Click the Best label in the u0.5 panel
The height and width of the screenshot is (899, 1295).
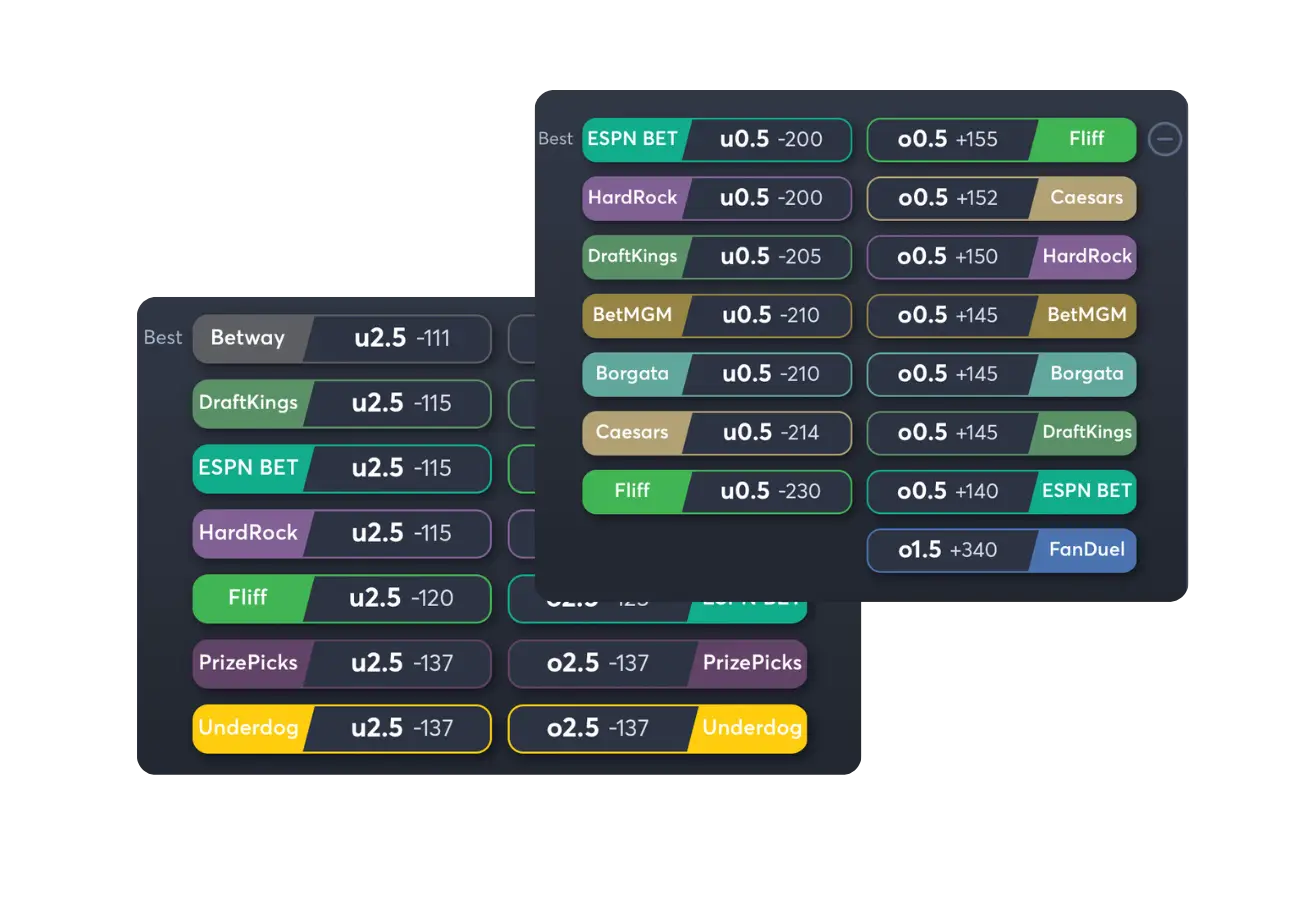[556, 139]
